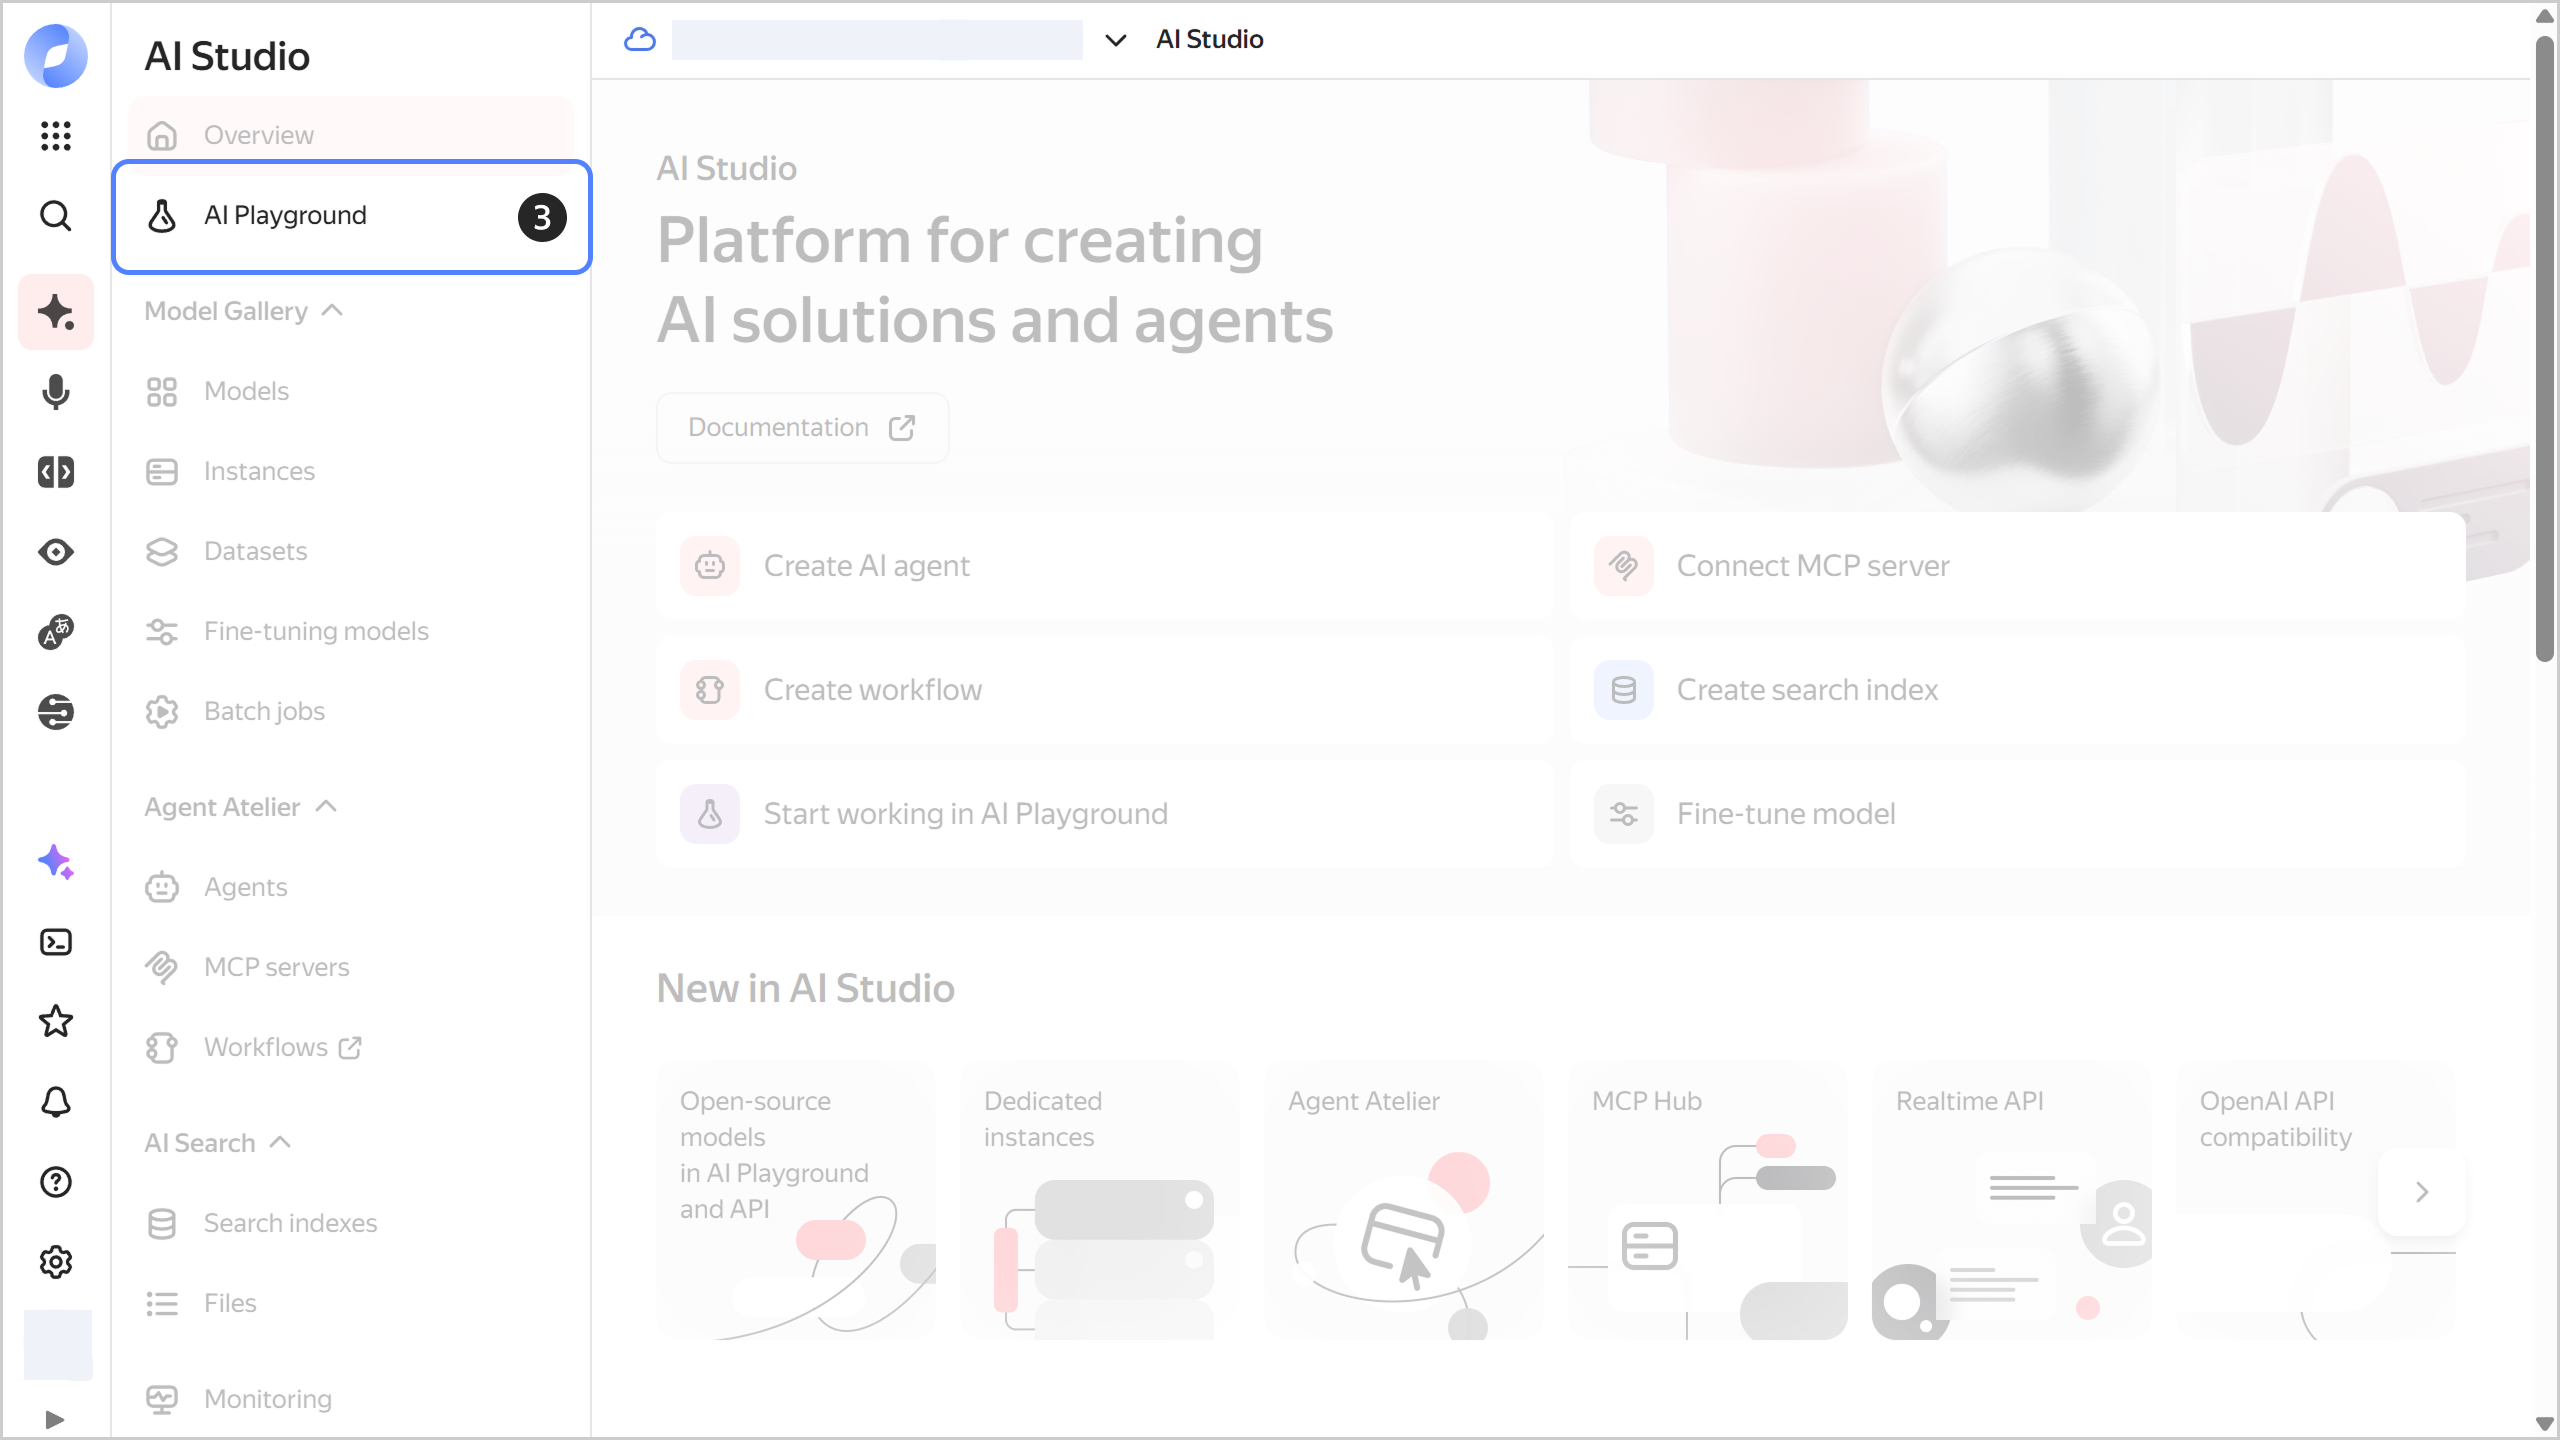
Task: Open the Documentation link button
Action: pyautogui.click(x=802, y=428)
